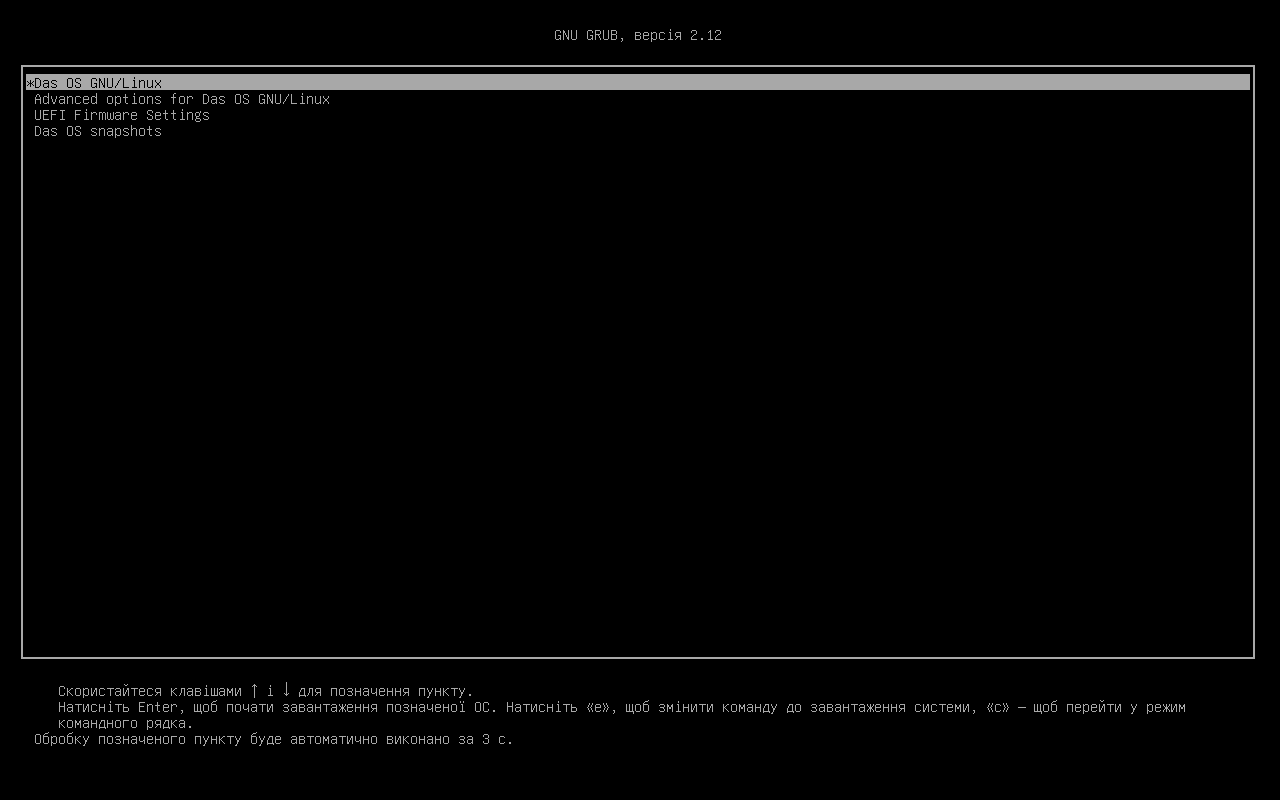Click the asterisk marker beside Das OS GNU/Linux

pos(30,83)
